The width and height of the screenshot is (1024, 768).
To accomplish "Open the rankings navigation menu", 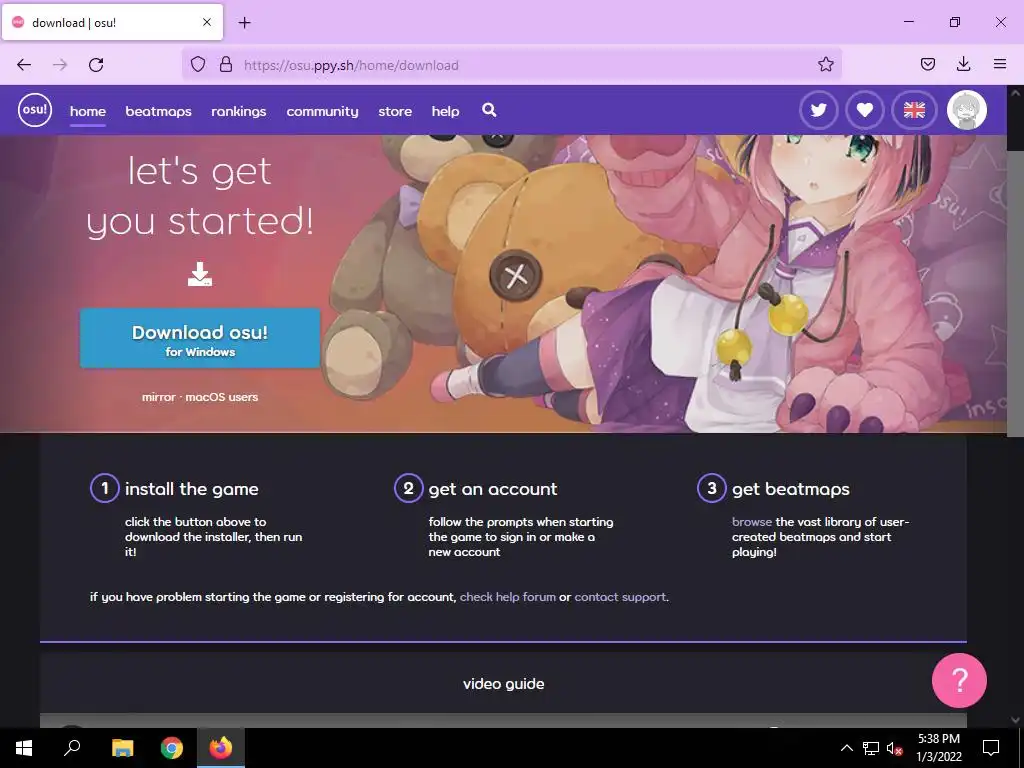I will [239, 111].
